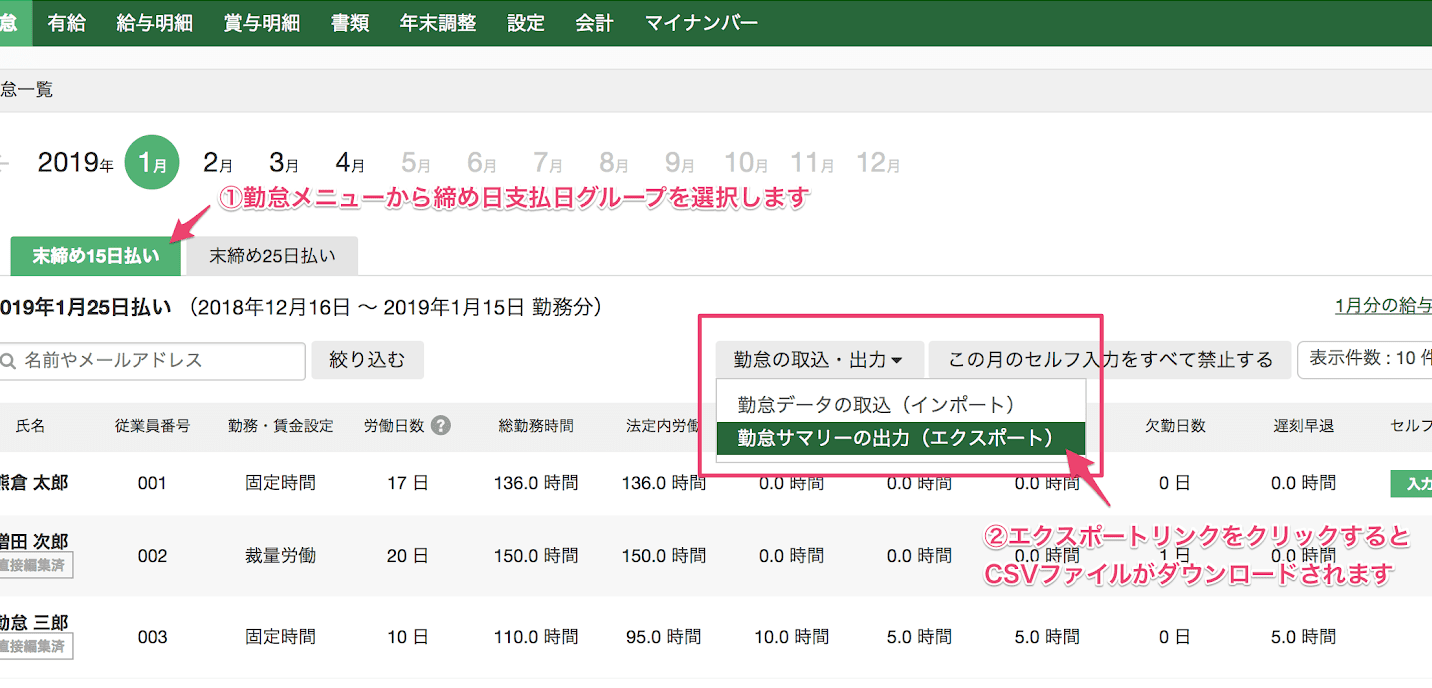The image size is (1432, 688).
Task: Click green 入力 button in row 001
Action: (1412, 483)
